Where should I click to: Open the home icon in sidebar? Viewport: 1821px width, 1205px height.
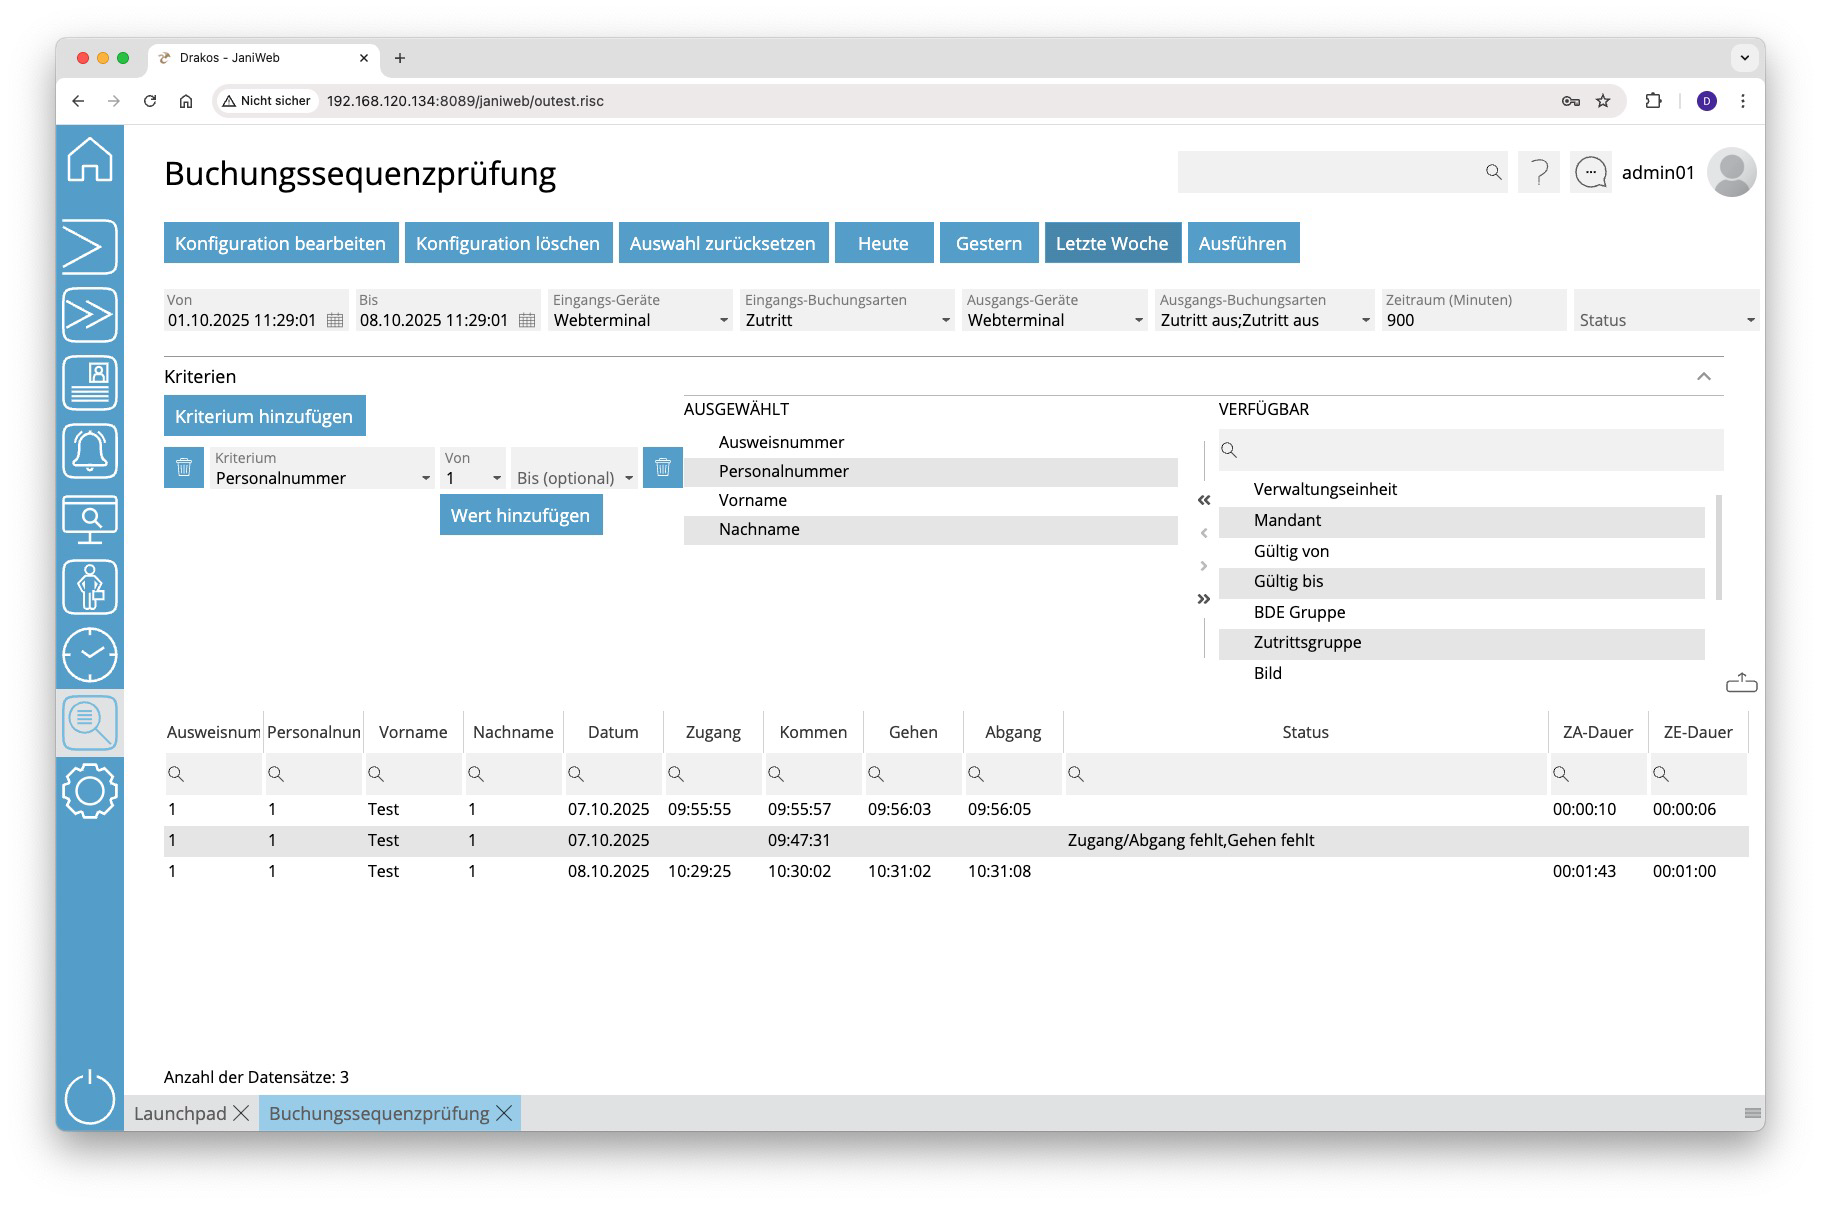[x=90, y=160]
